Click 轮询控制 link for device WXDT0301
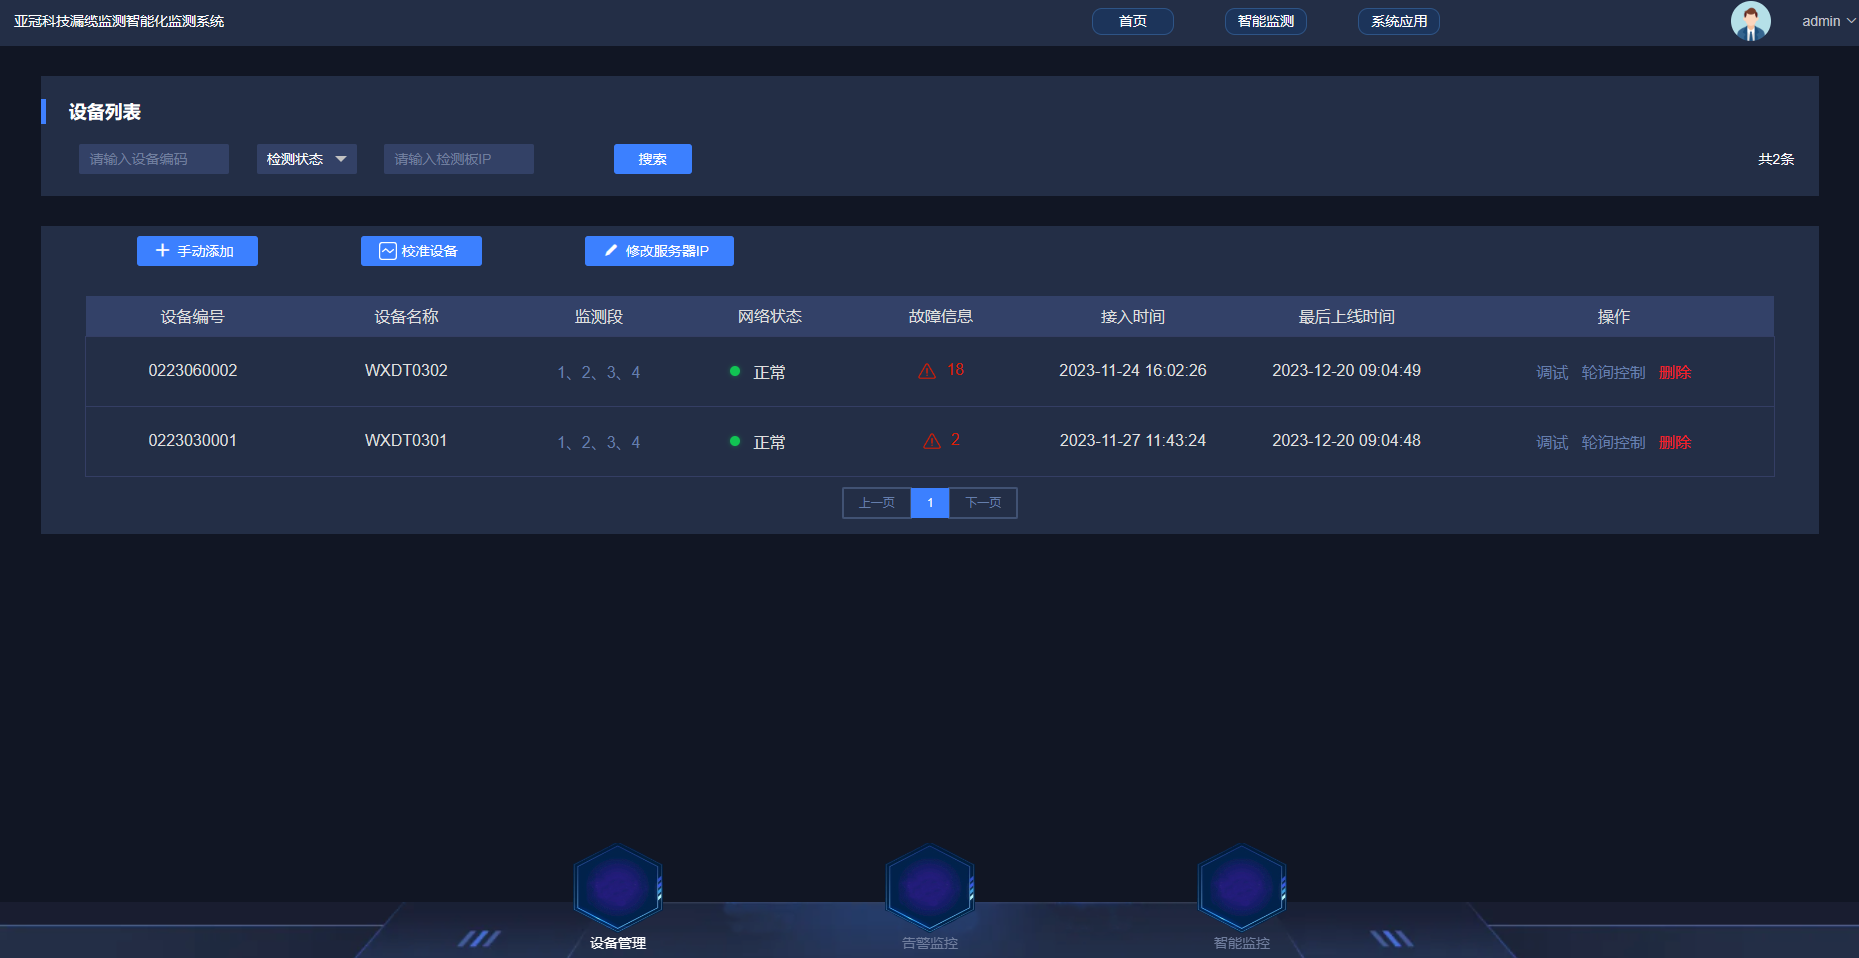 (x=1613, y=442)
